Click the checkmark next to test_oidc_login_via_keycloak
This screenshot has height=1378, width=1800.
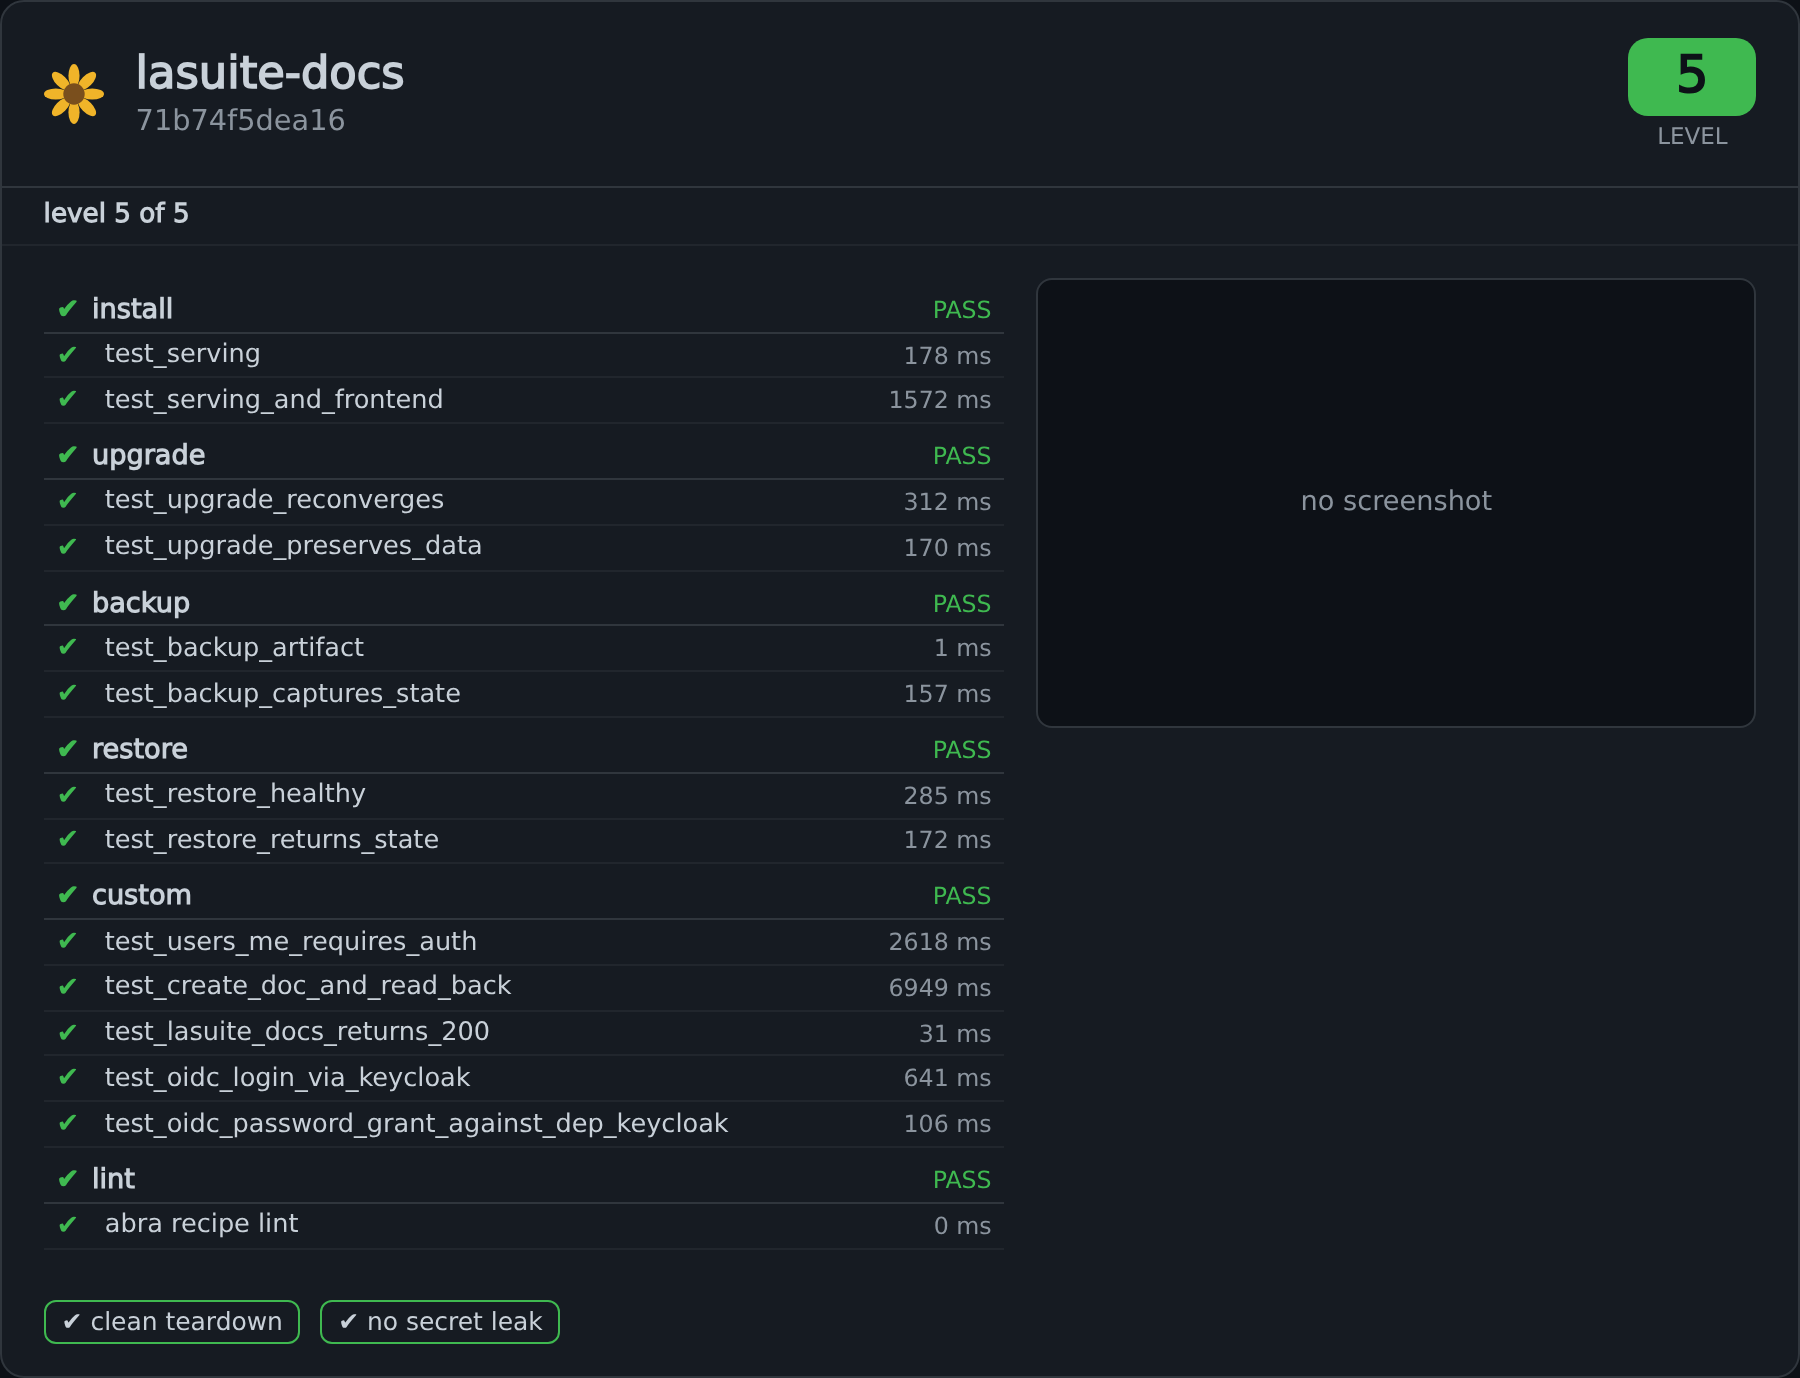coord(68,1077)
